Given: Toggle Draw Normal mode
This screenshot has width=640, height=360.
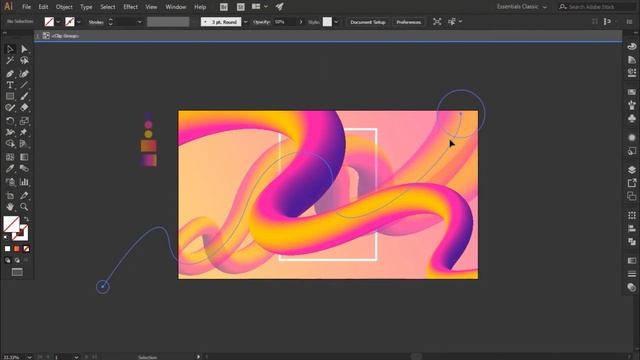Looking at the screenshot, I should [7, 260].
